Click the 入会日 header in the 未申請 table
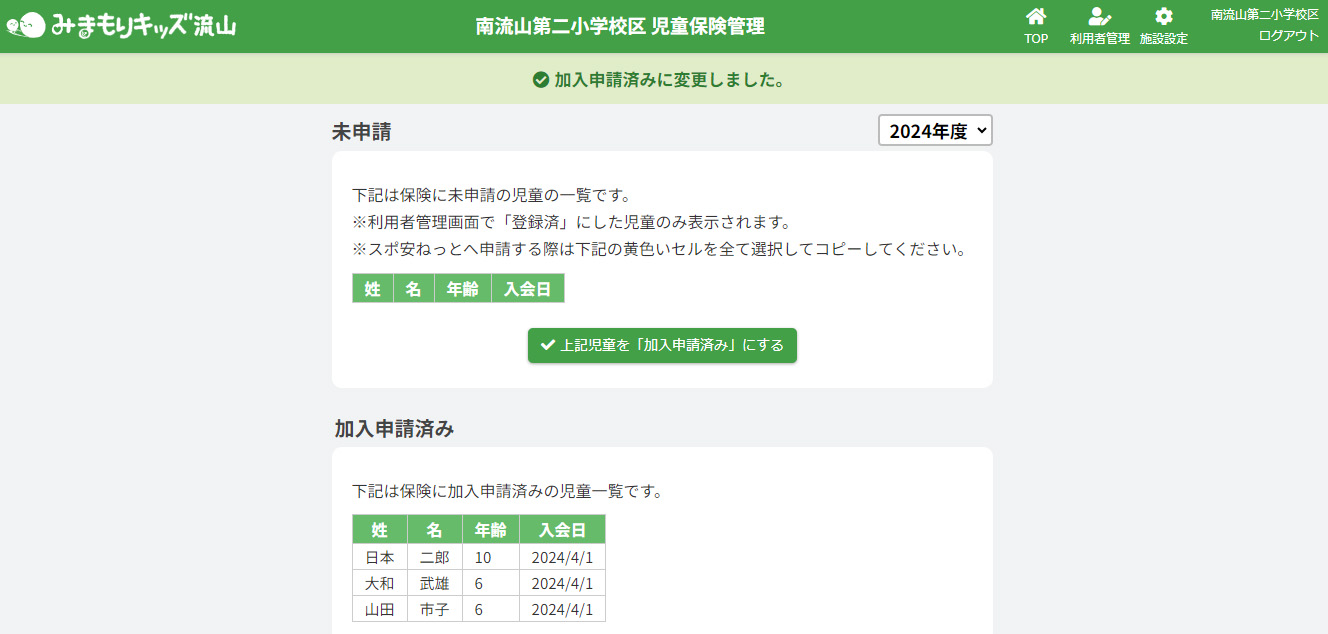 click(x=527, y=289)
